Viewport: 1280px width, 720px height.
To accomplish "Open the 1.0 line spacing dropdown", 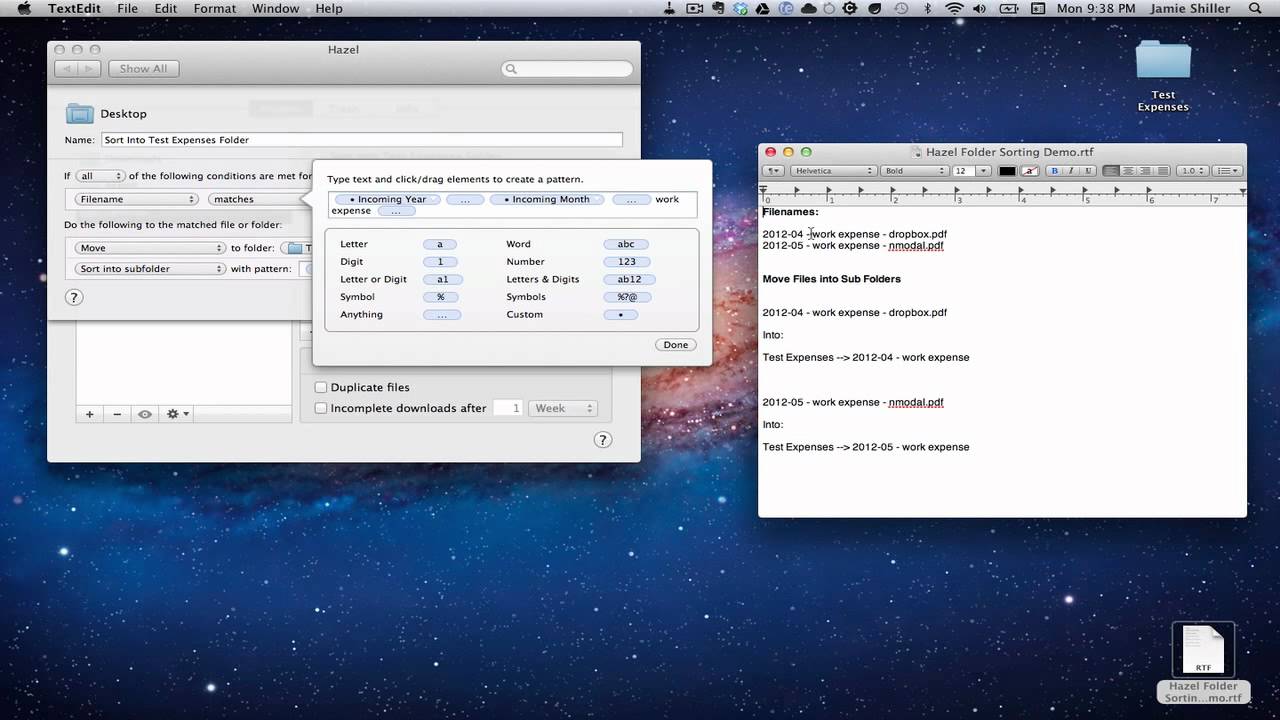I will (x=1192, y=171).
